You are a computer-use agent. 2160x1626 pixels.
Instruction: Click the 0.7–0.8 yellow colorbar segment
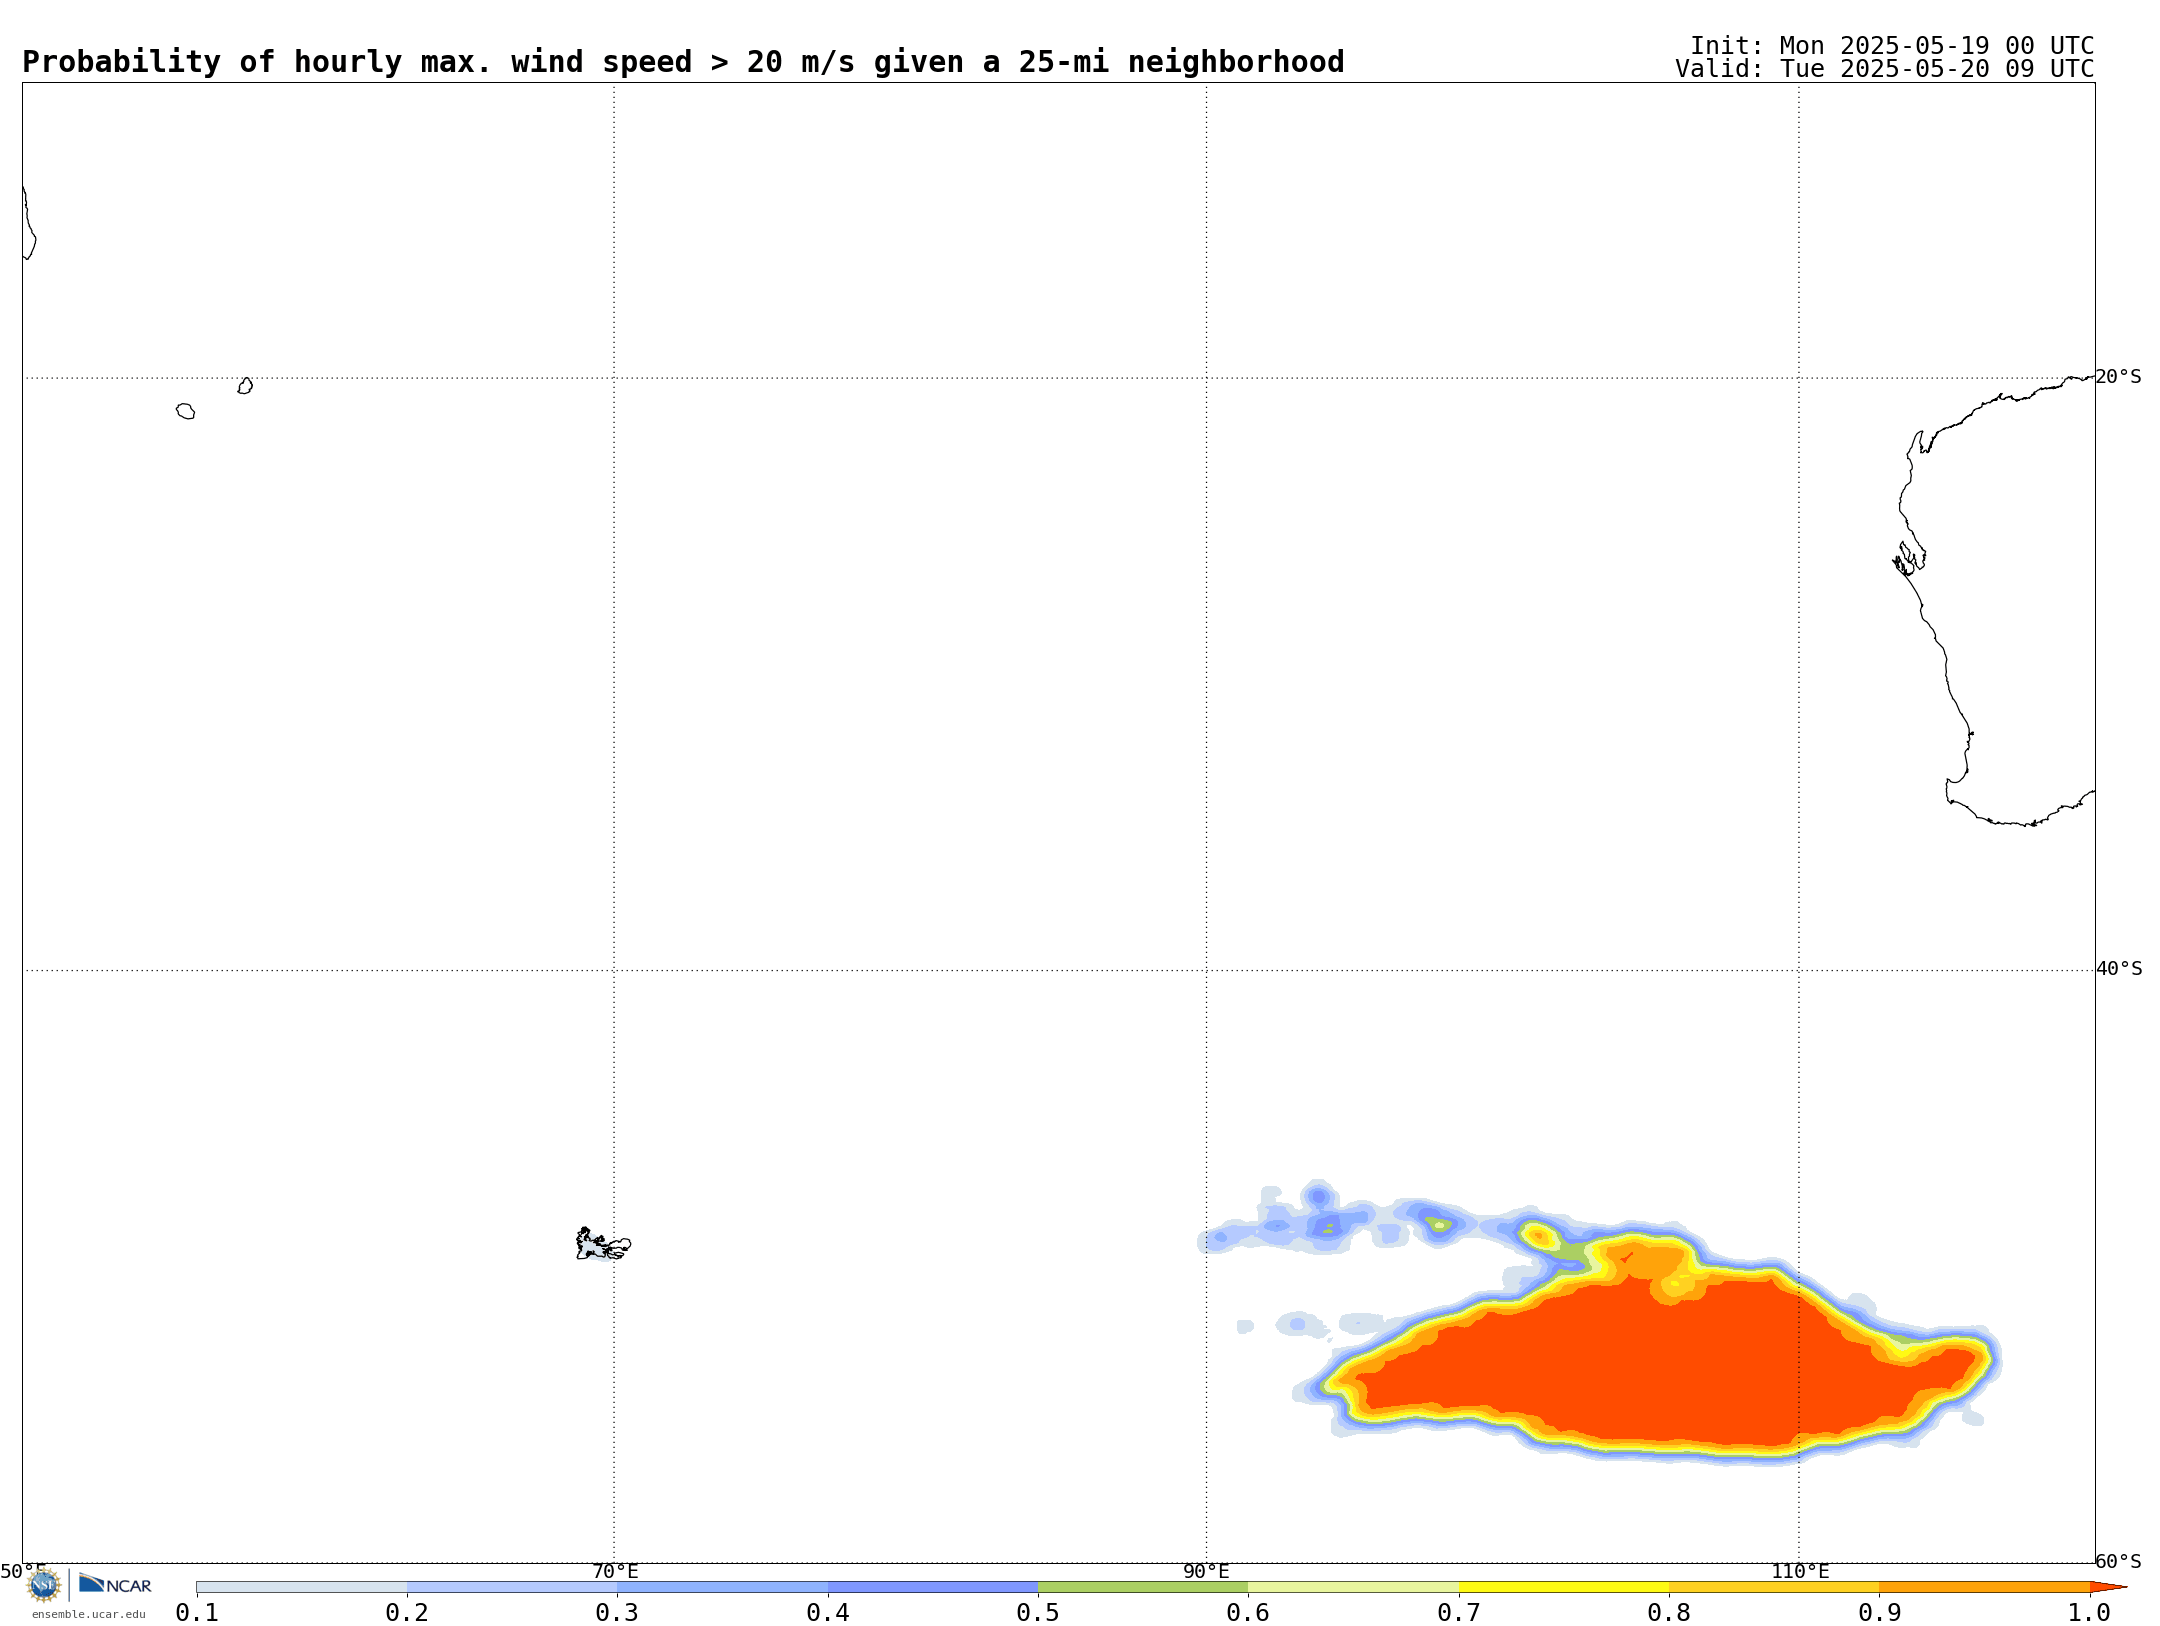click(1564, 1587)
